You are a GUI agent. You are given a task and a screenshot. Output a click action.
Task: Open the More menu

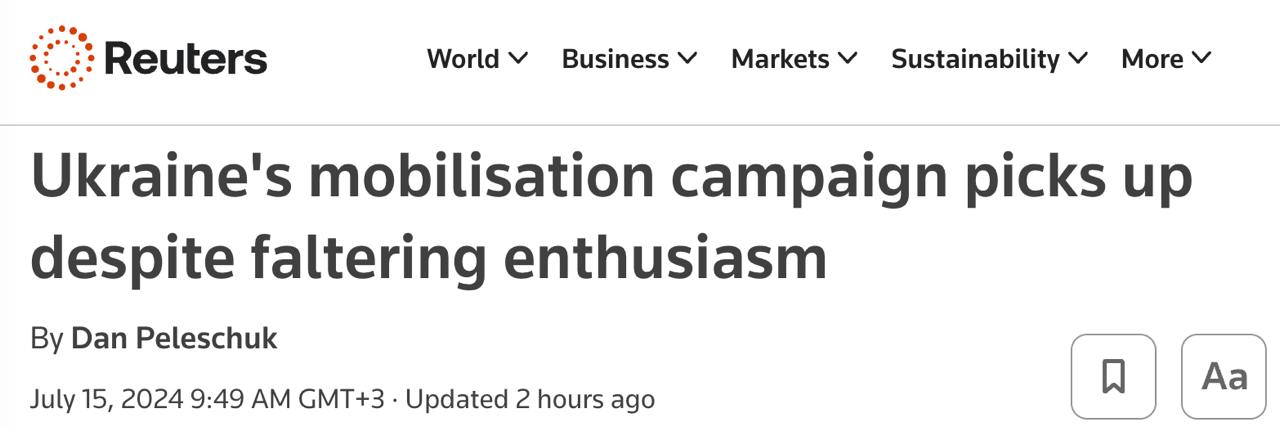1152,59
